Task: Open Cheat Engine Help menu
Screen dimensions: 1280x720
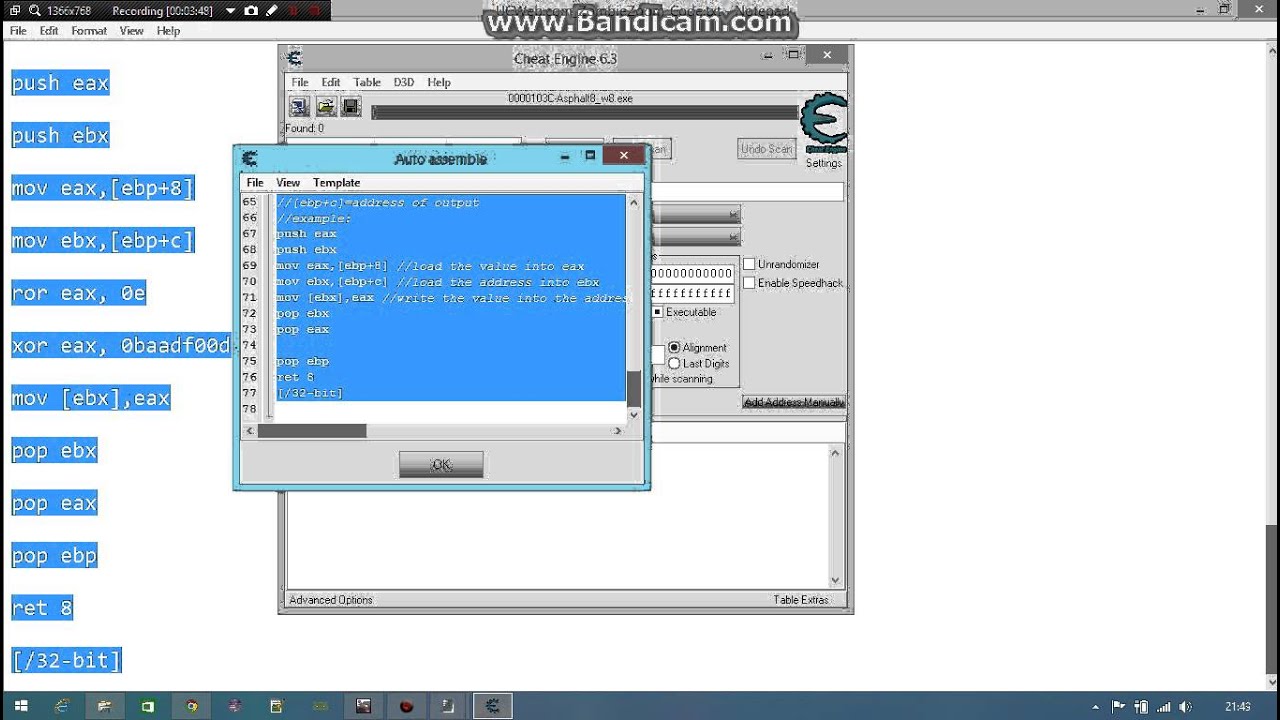Action: coord(439,82)
